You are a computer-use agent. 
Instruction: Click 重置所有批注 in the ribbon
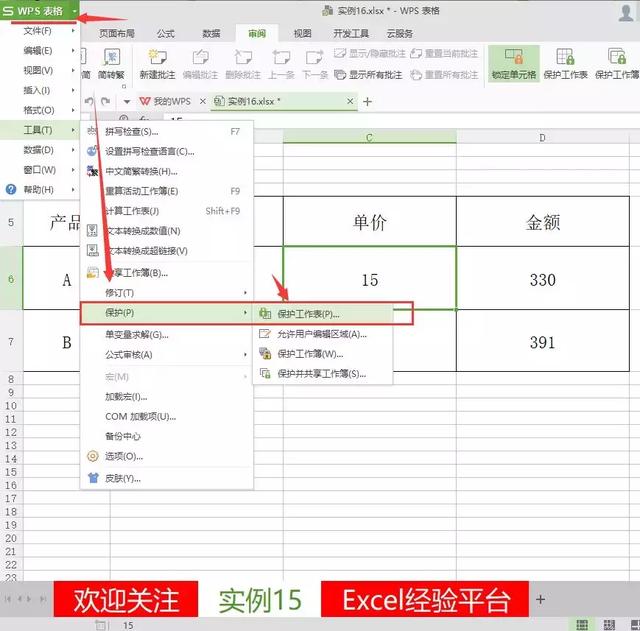444,75
